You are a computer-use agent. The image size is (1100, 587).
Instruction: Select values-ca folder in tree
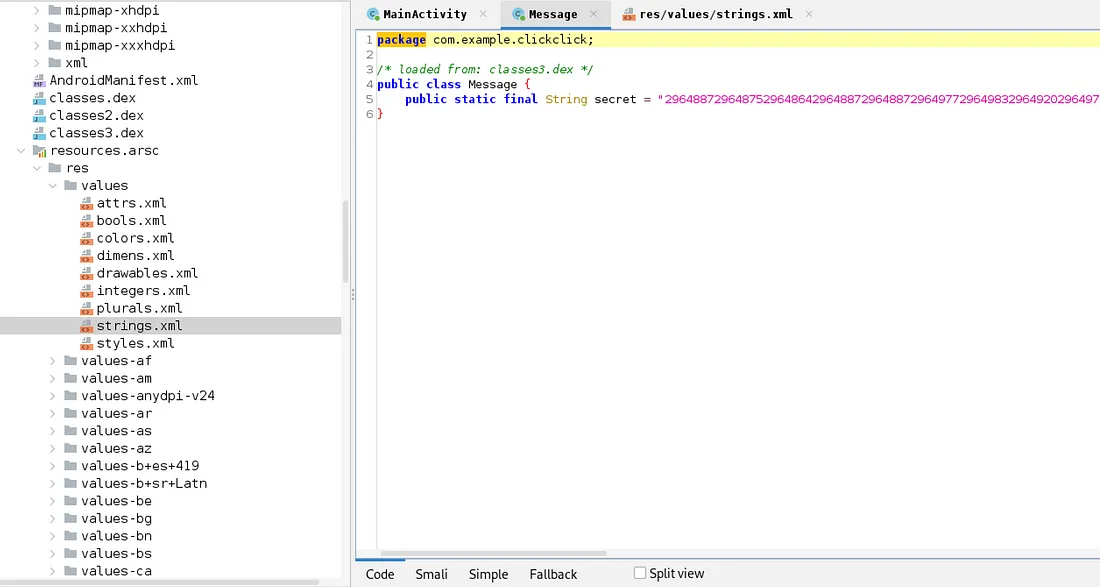[x=116, y=572]
